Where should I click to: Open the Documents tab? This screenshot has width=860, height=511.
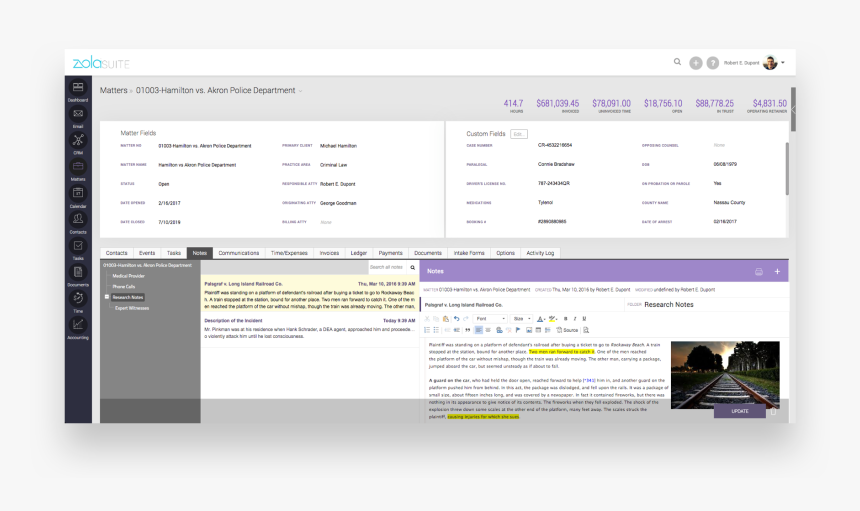click(x=428, y=253)
